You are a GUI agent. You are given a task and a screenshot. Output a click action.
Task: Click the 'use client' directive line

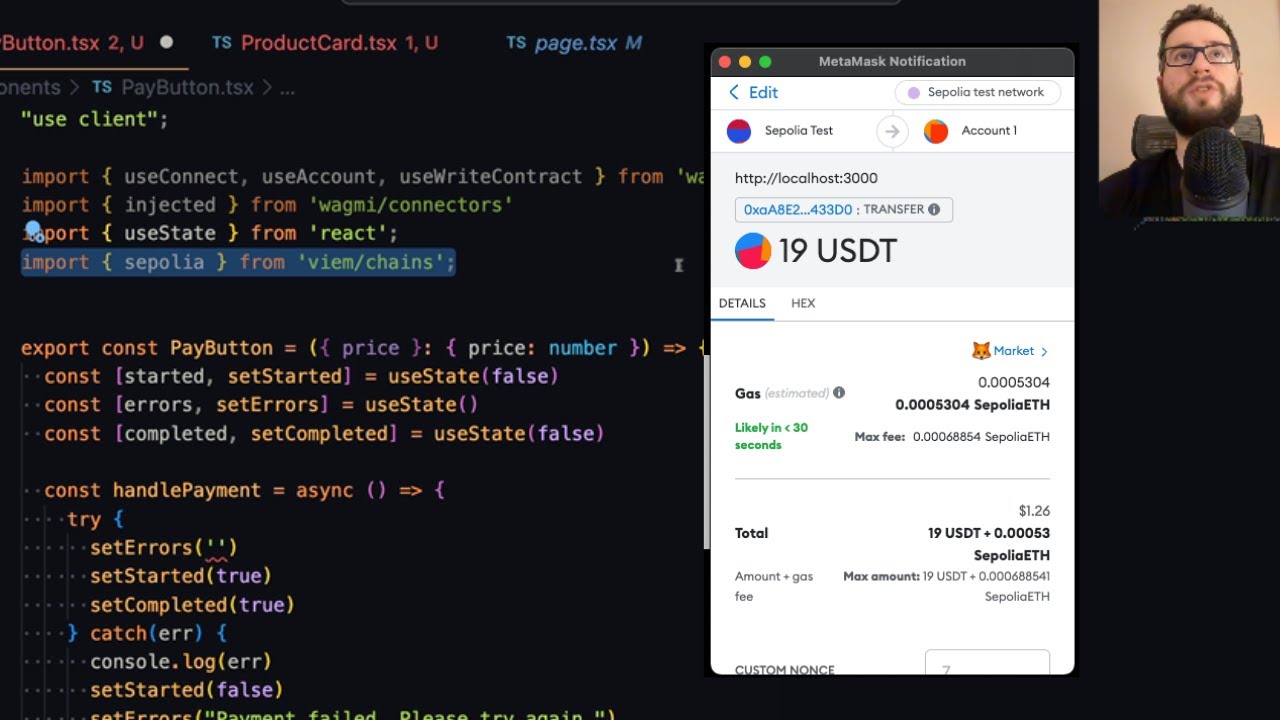point(95,119)
